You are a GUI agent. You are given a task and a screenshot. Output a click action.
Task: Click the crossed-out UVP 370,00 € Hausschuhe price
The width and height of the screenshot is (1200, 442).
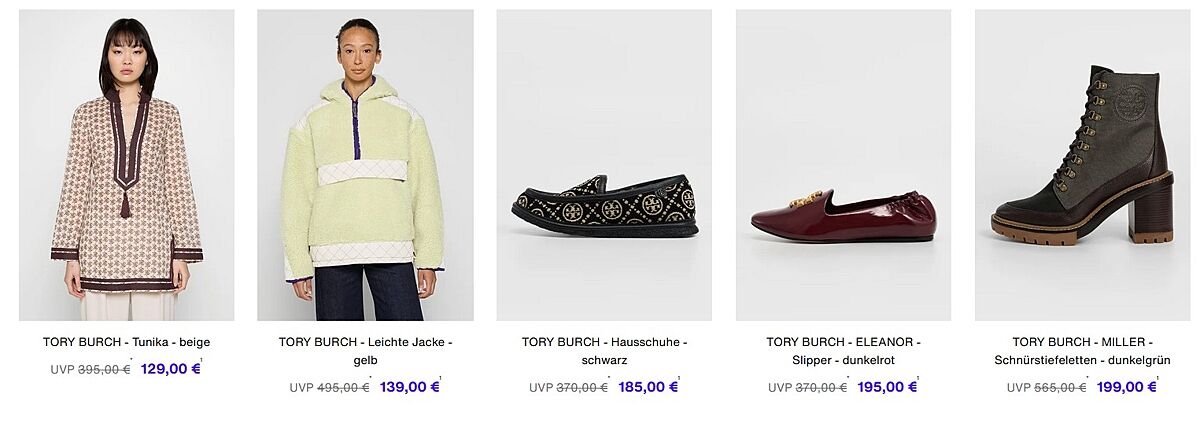pos(581,388)
